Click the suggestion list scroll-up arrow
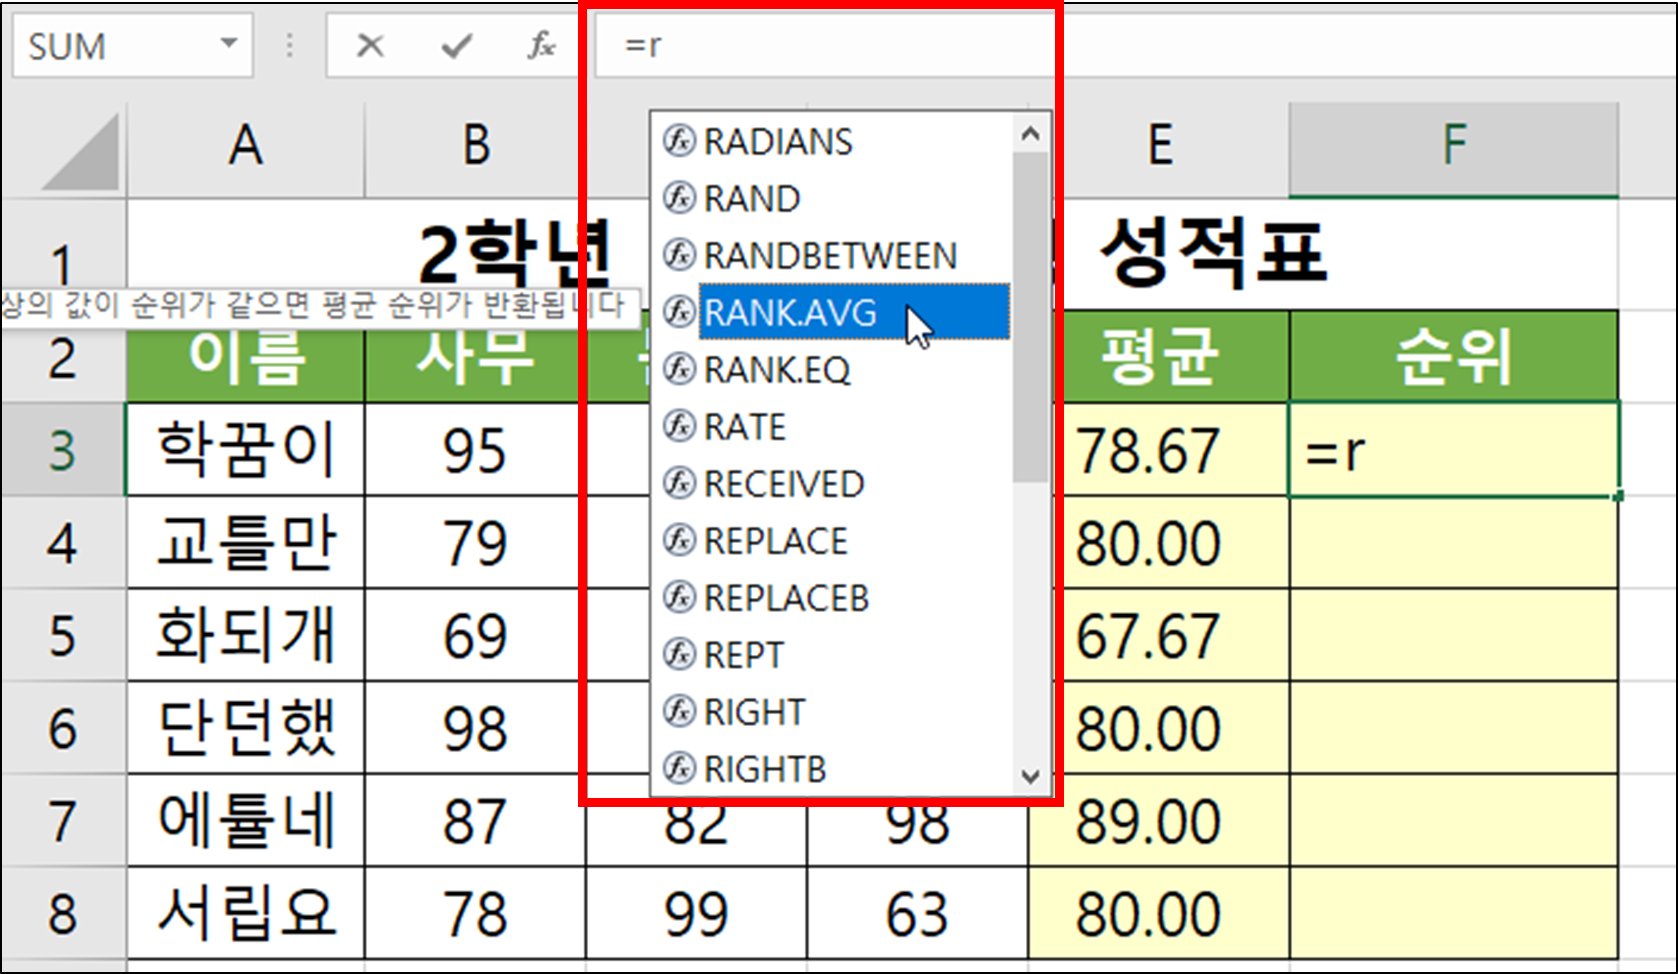The width and height of the screenshot is (1678, 974). click(1030, 133)
